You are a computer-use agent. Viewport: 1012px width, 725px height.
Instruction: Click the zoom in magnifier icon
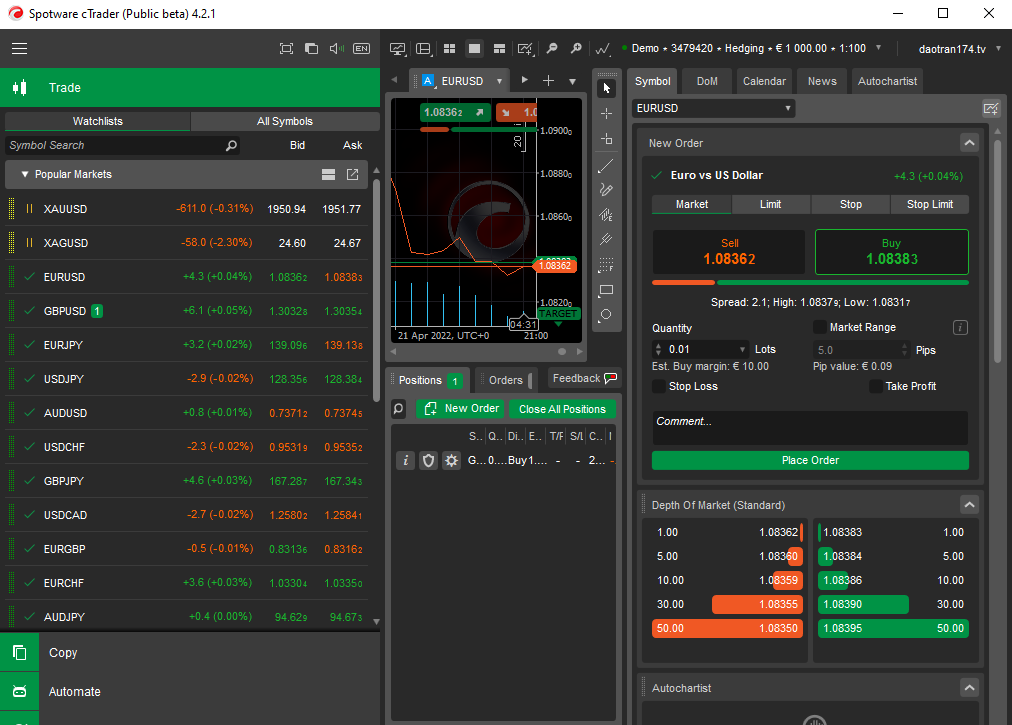576,48
